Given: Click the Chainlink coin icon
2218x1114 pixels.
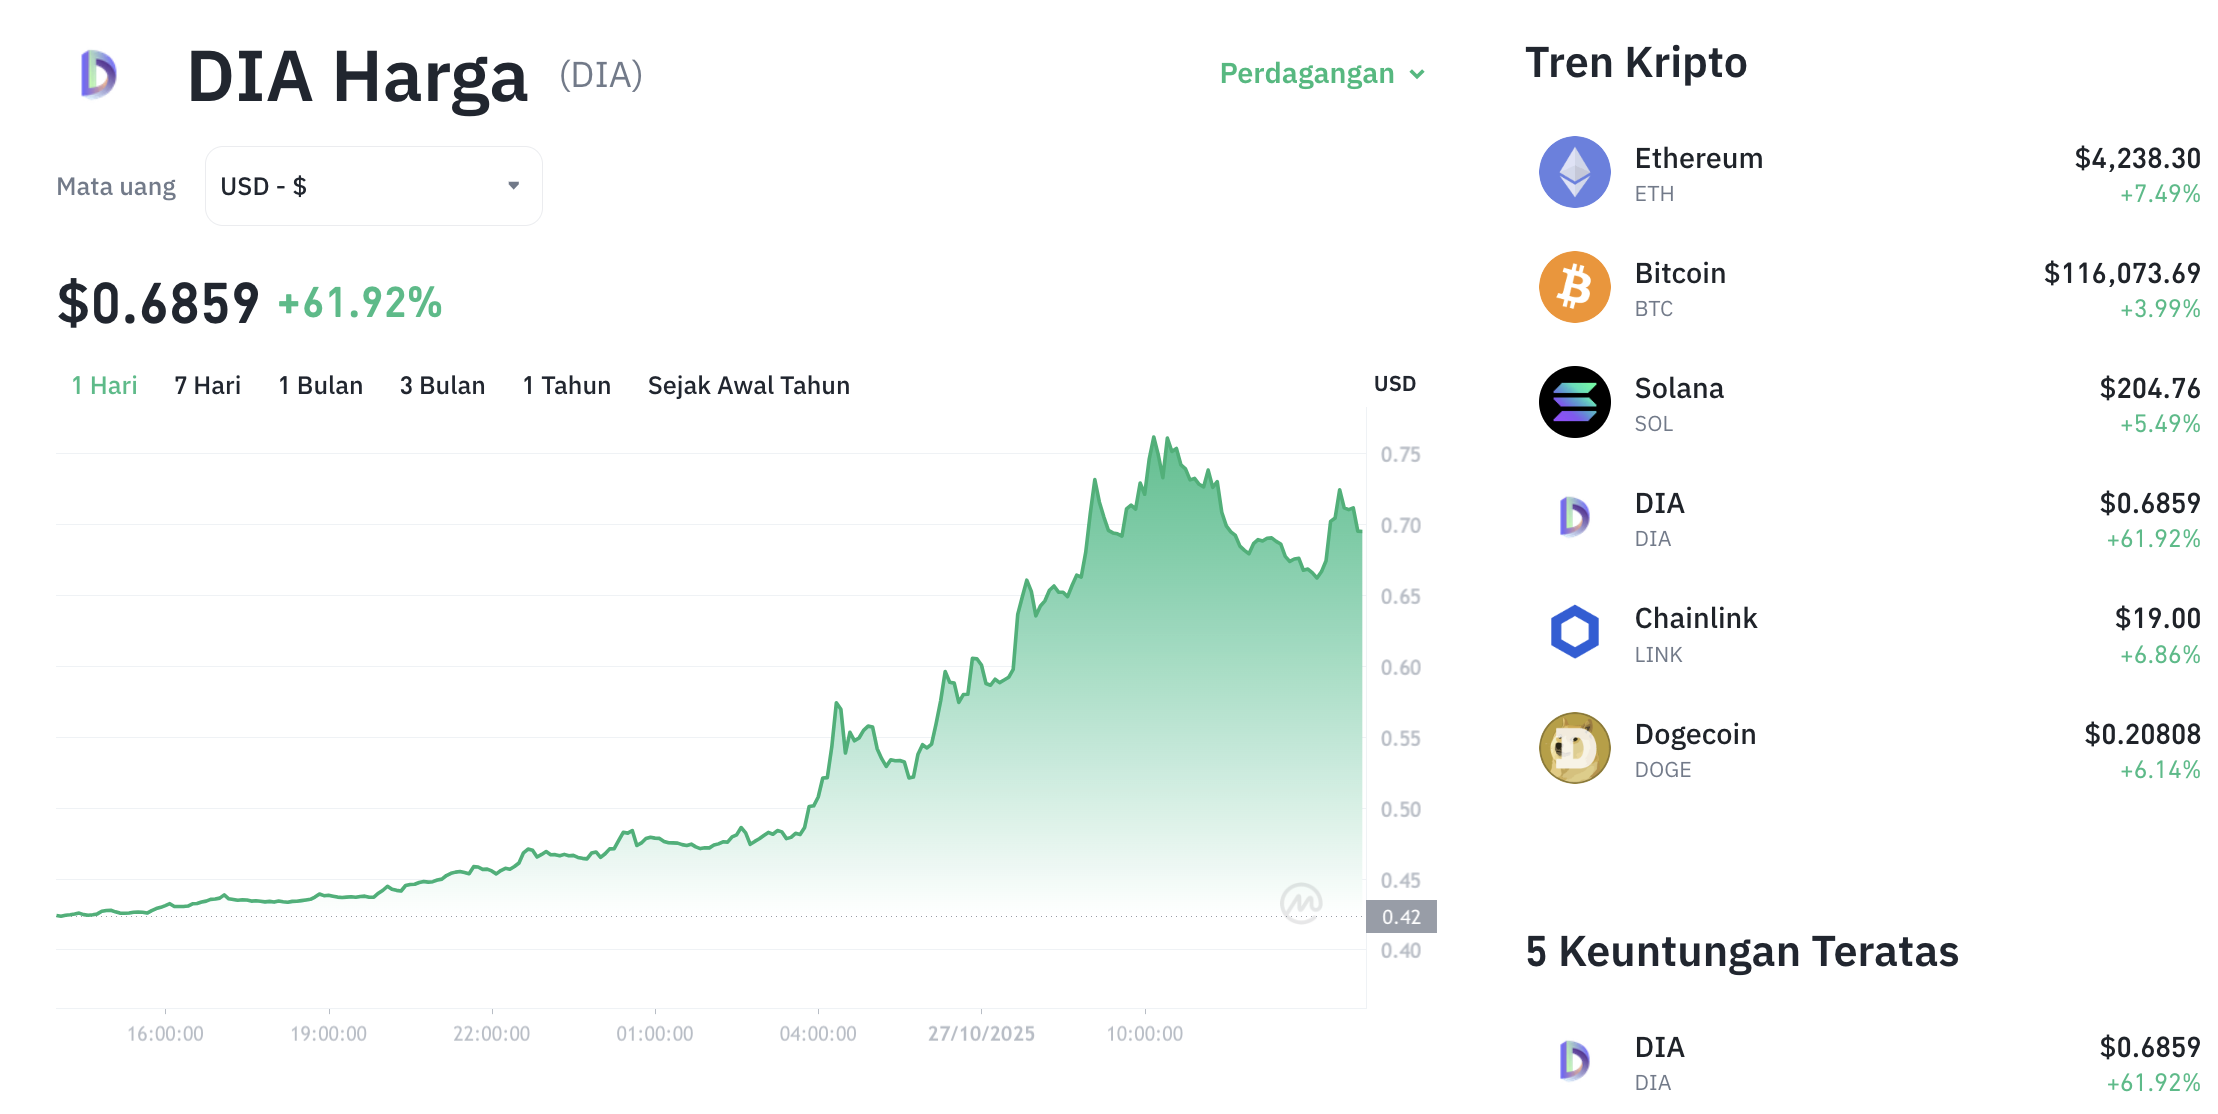Looking at the screenshot, I should click(x=1574, y=632).
